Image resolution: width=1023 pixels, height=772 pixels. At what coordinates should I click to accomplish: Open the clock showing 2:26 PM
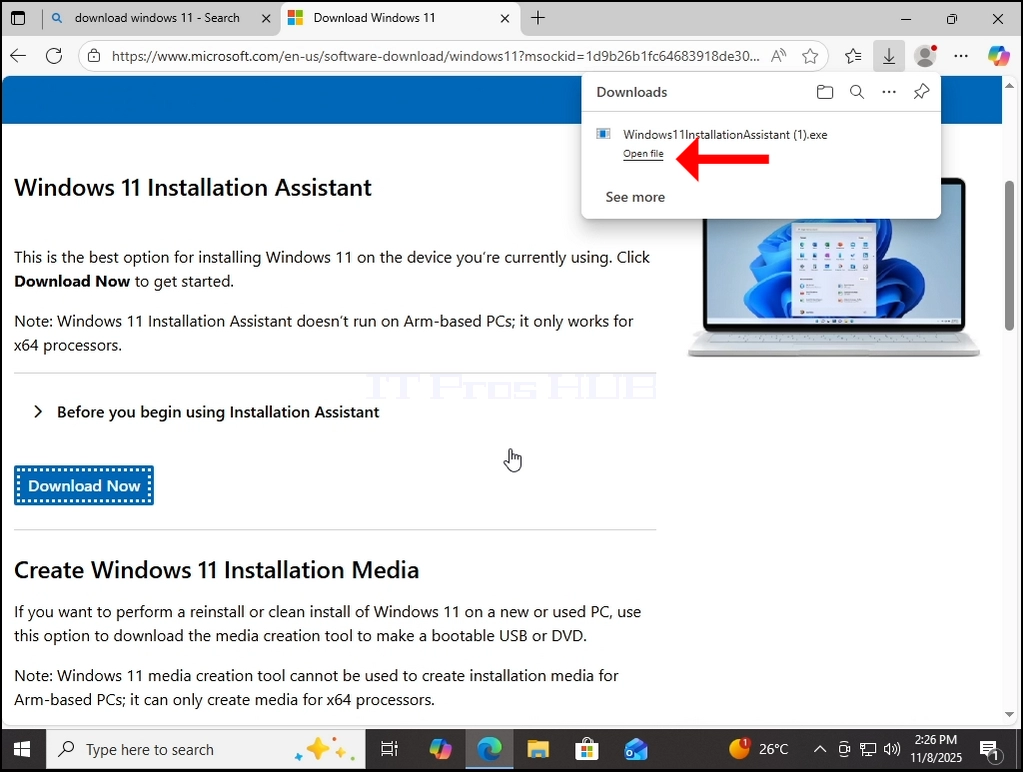coord(936,749)
